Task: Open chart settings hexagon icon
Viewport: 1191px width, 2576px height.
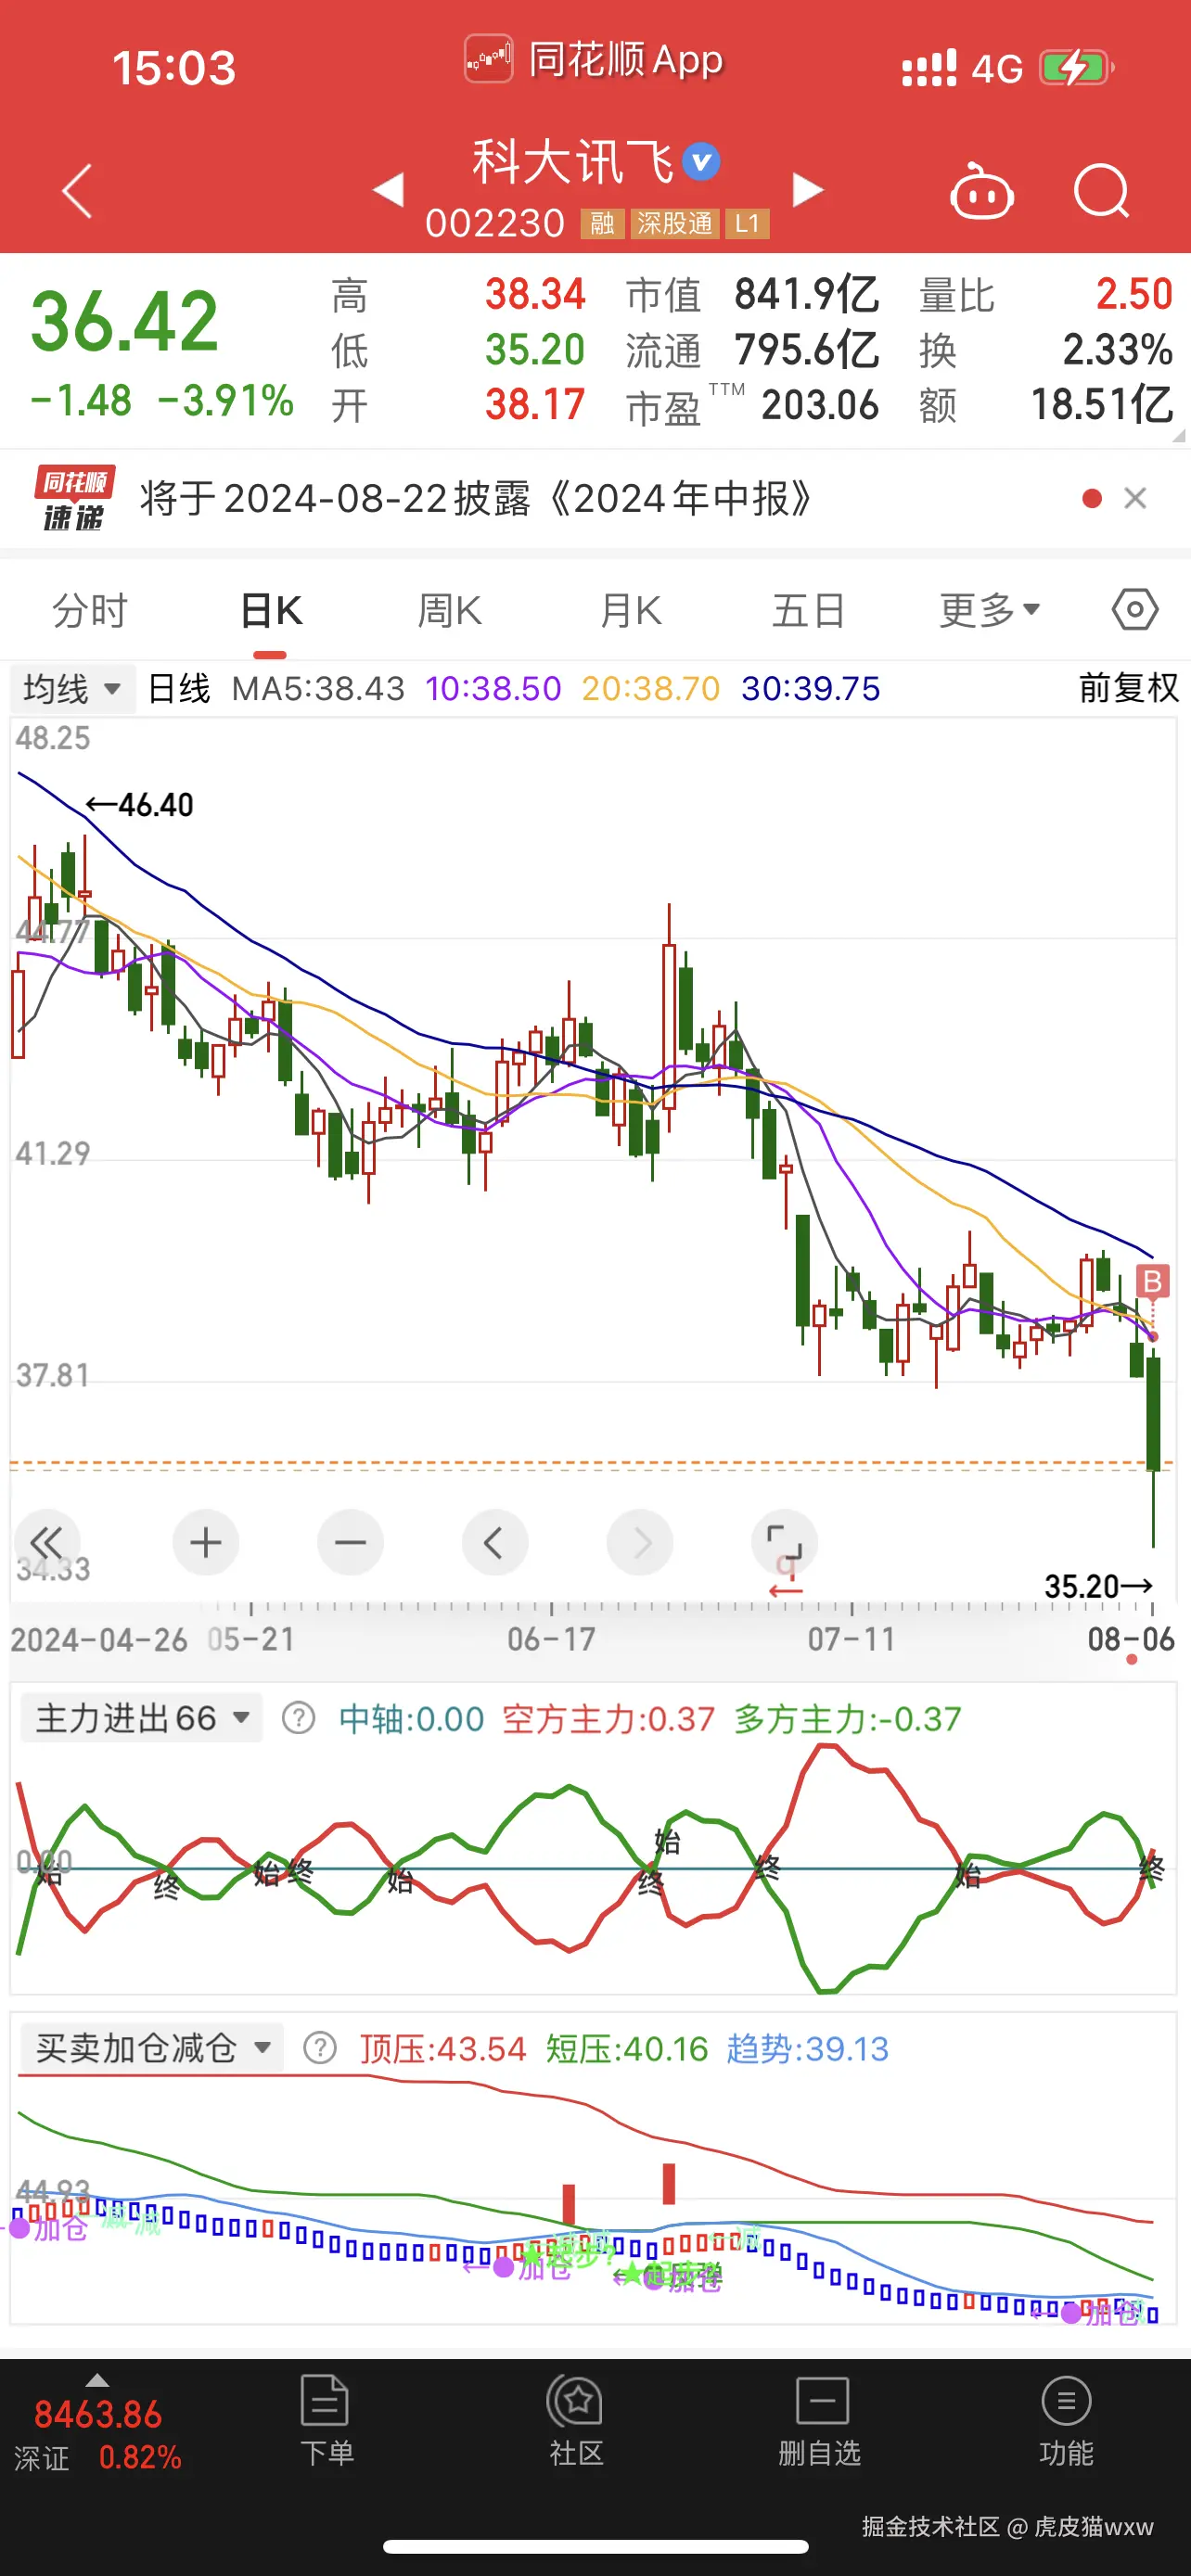Action: 1135,609
